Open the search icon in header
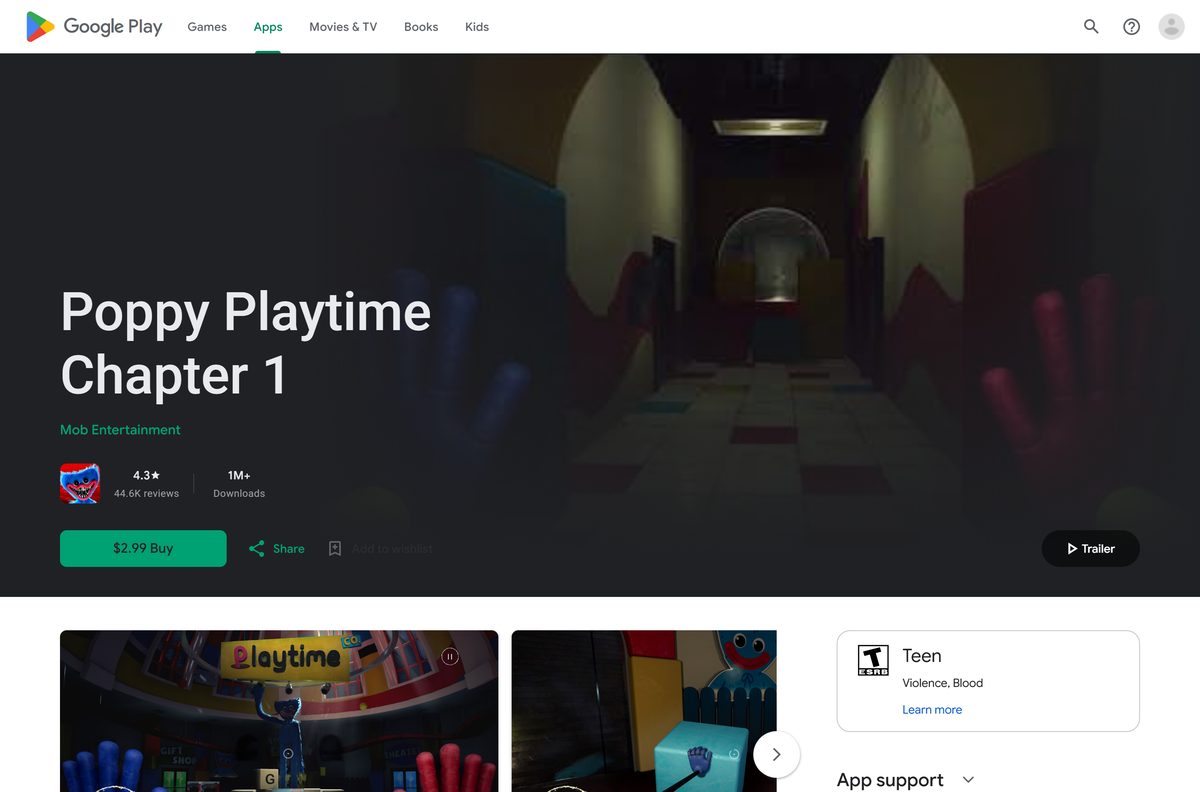 coord(1091,27)
